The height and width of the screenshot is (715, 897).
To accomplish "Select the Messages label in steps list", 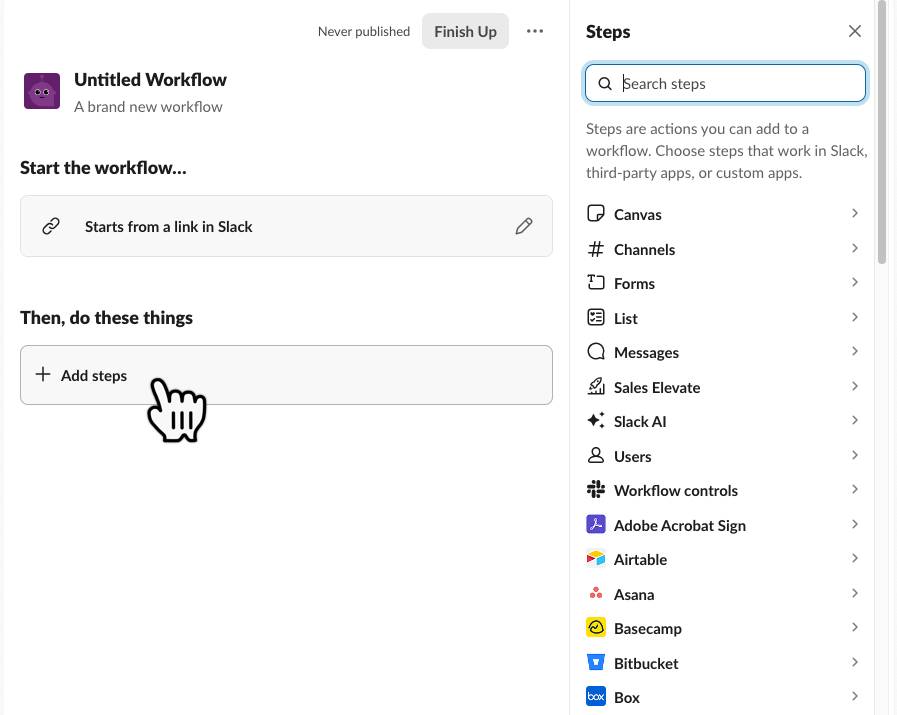I will tap(646, 352).
